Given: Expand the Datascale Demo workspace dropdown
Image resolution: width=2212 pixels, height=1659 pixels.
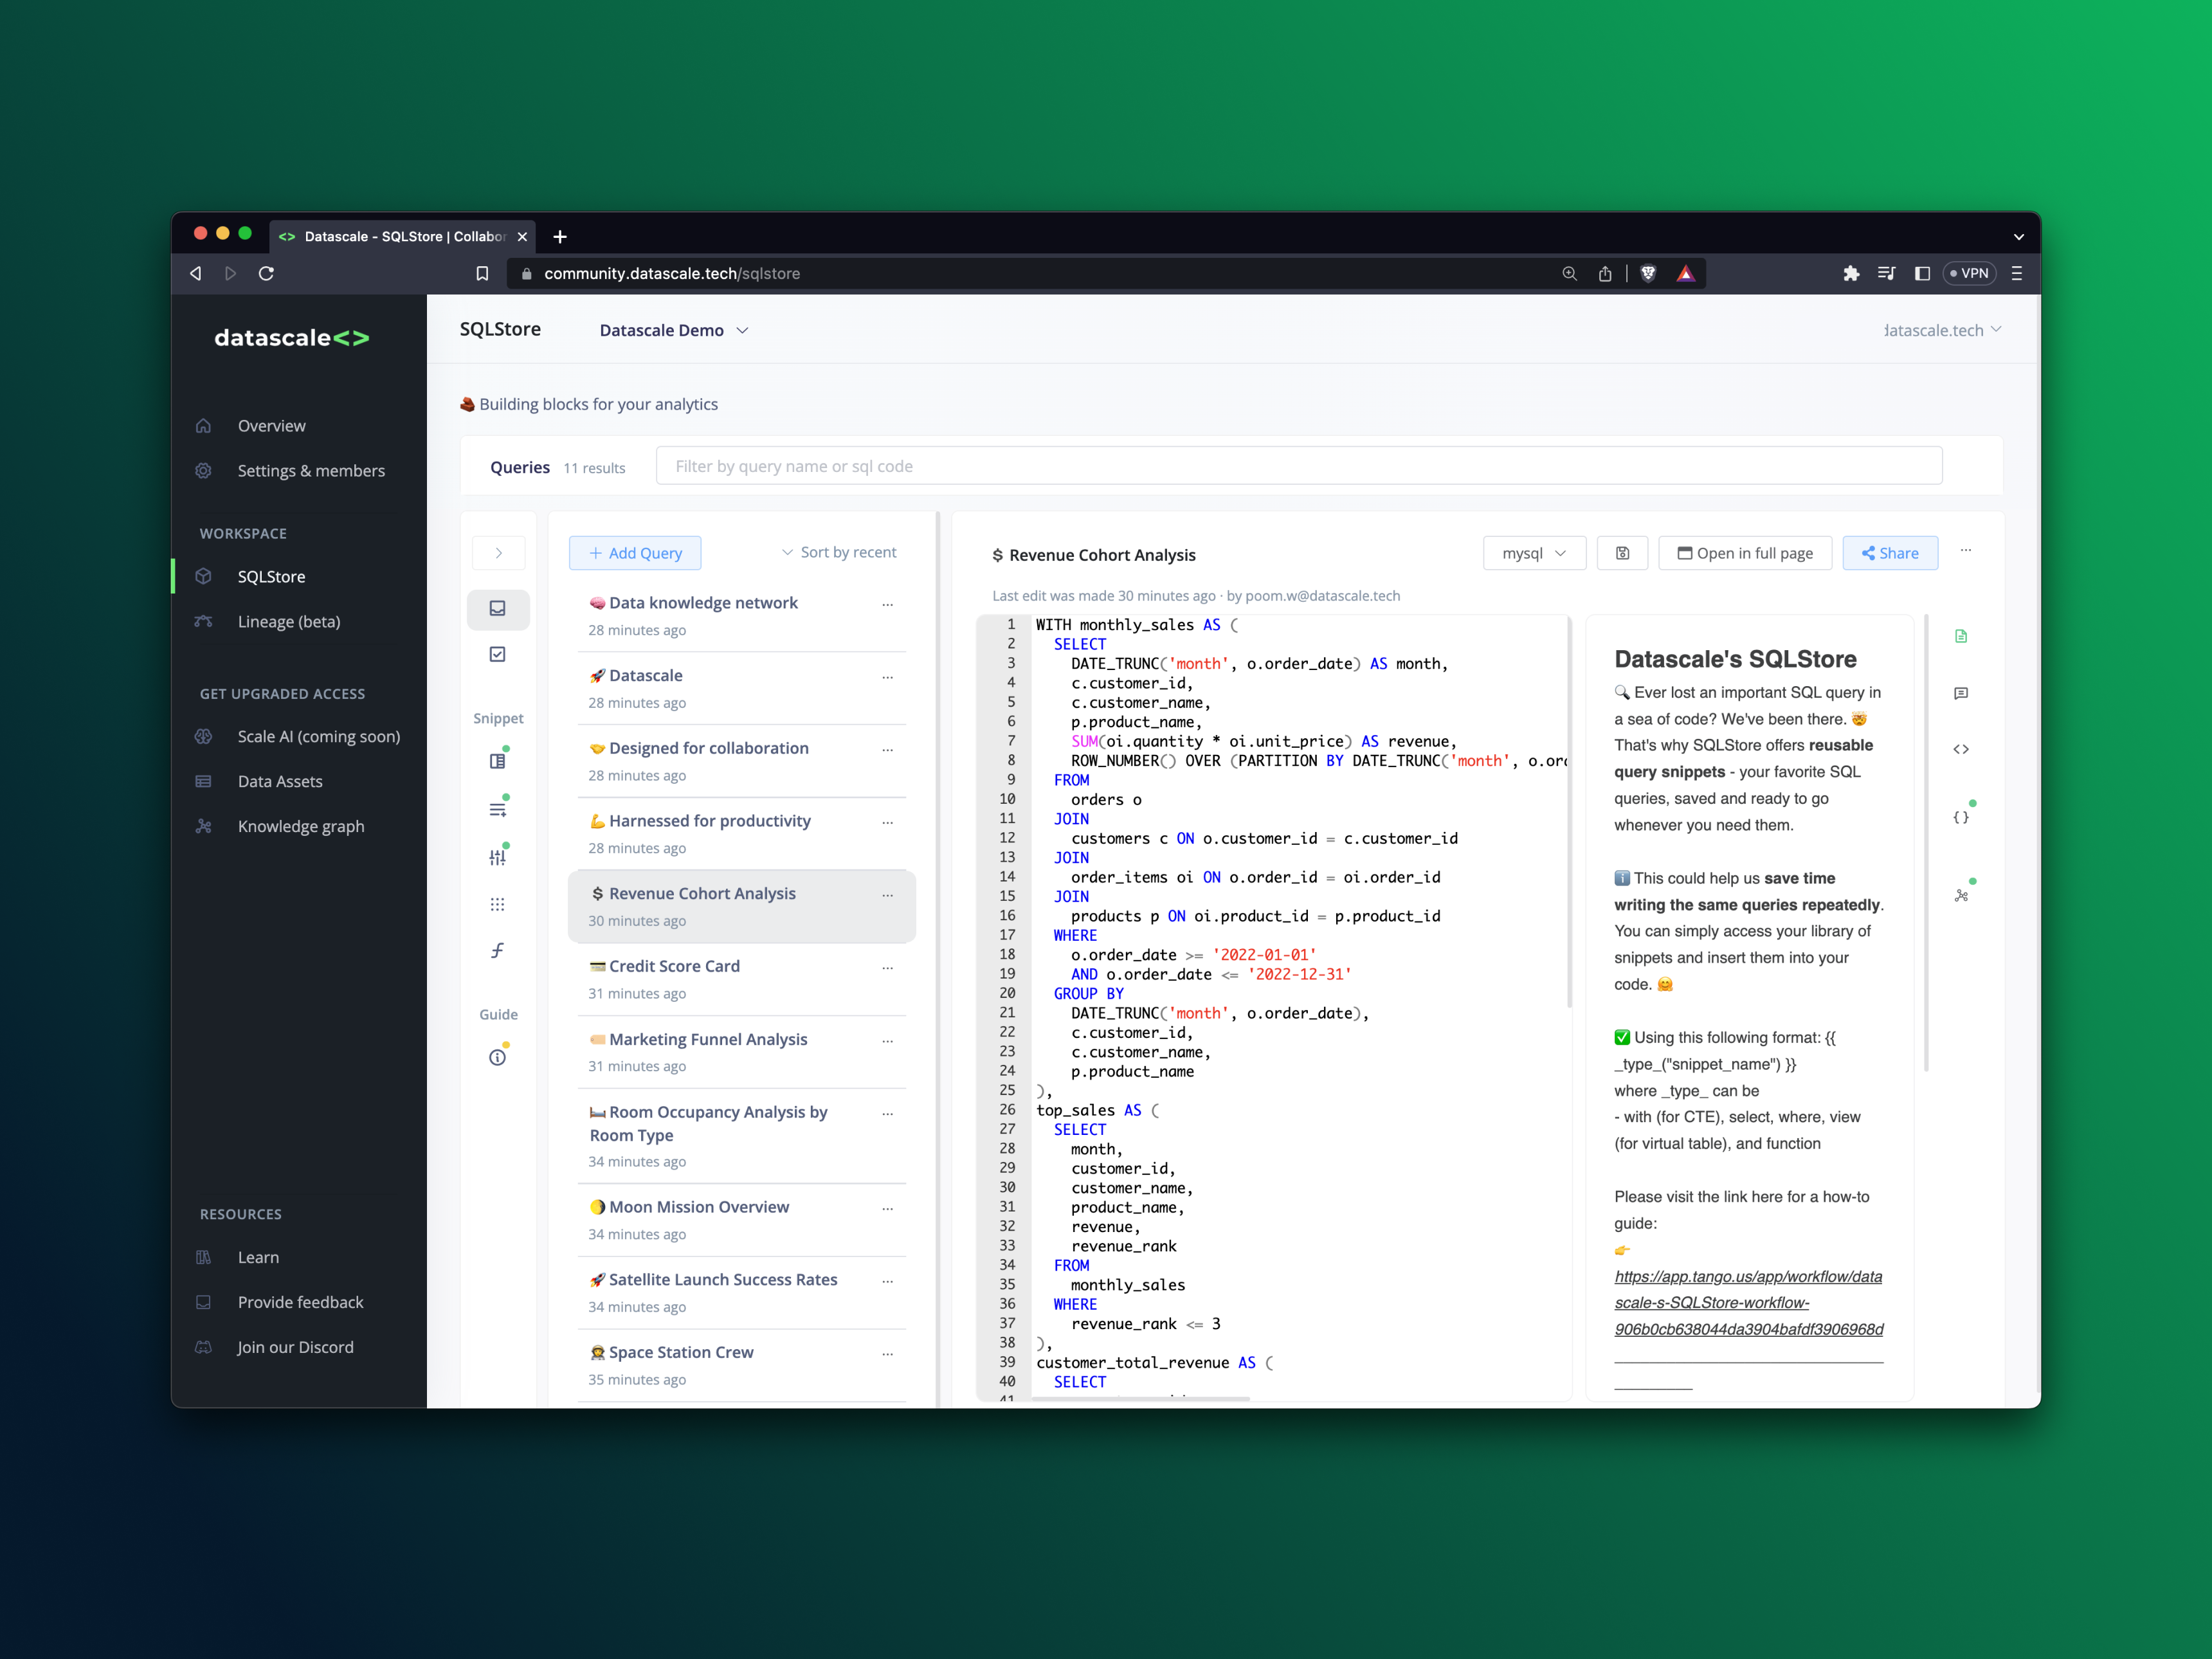Looking at the screenshot, I should (673, 330).
